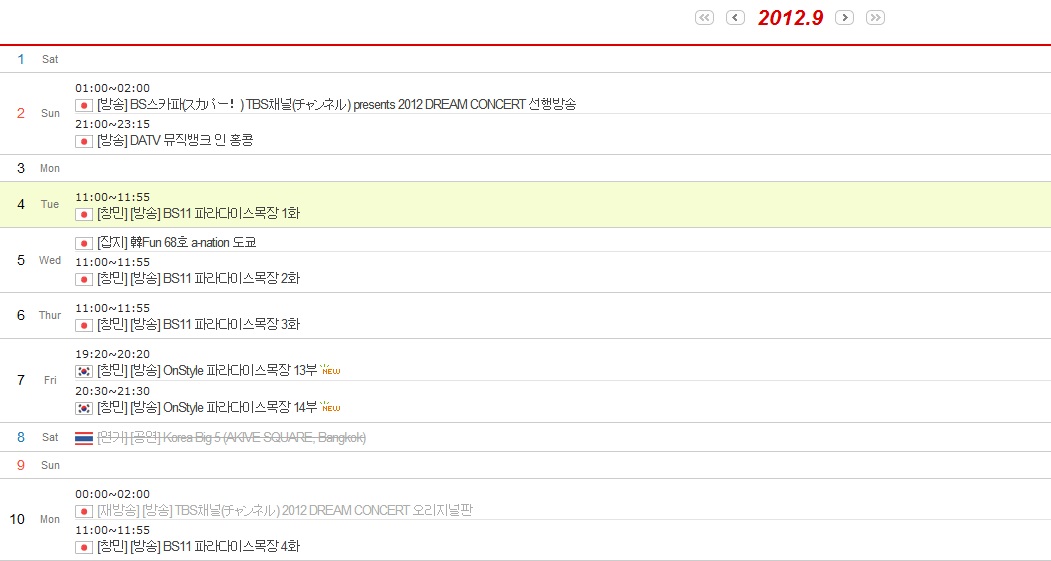Go to previous month arrow button

point(735,17)
